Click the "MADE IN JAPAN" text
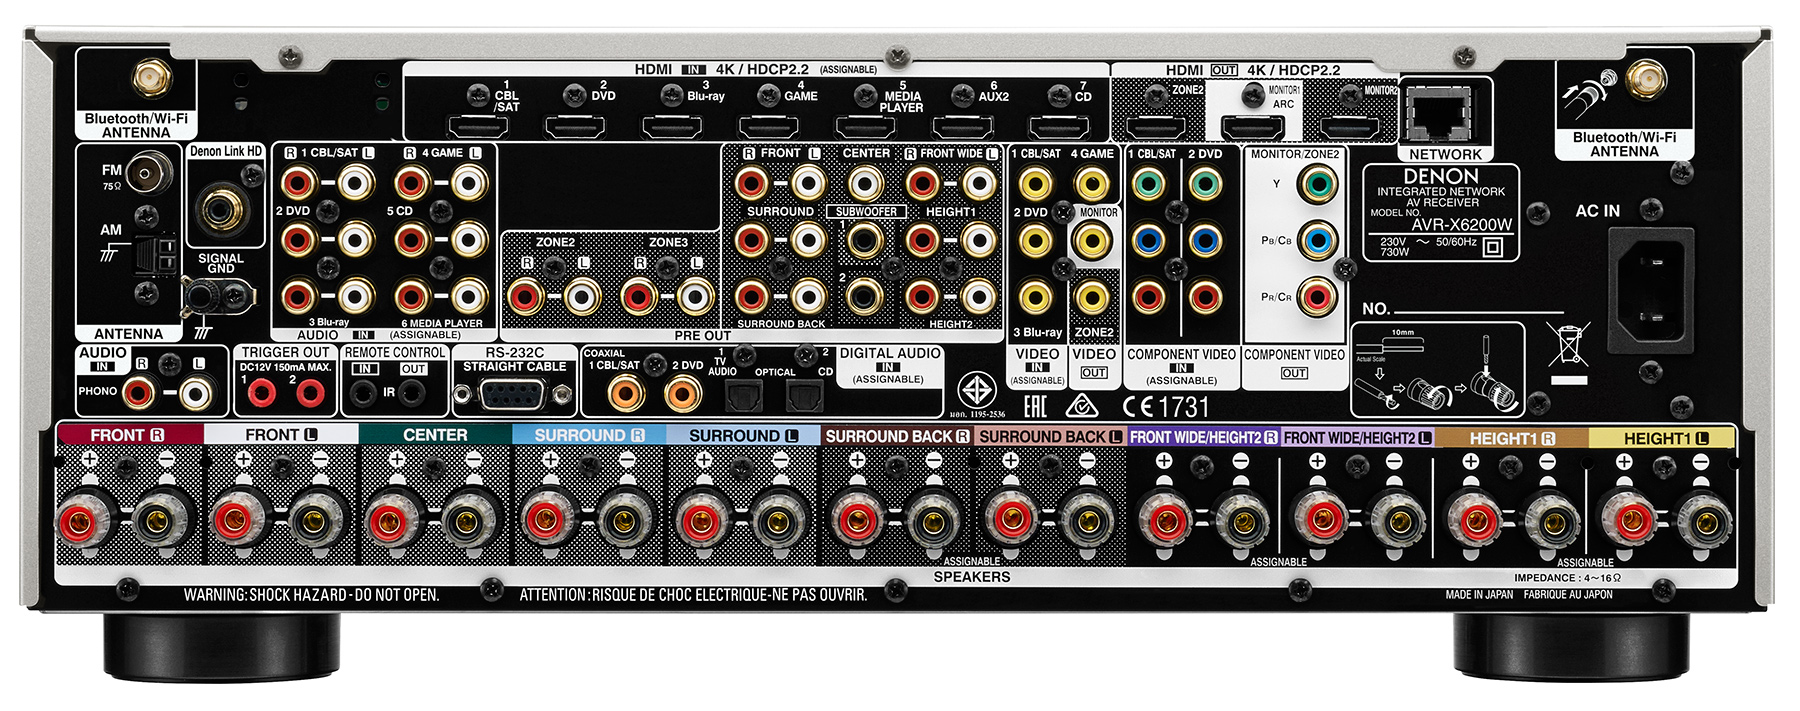The image size is (1800, 711). [x=1479, y=595]
